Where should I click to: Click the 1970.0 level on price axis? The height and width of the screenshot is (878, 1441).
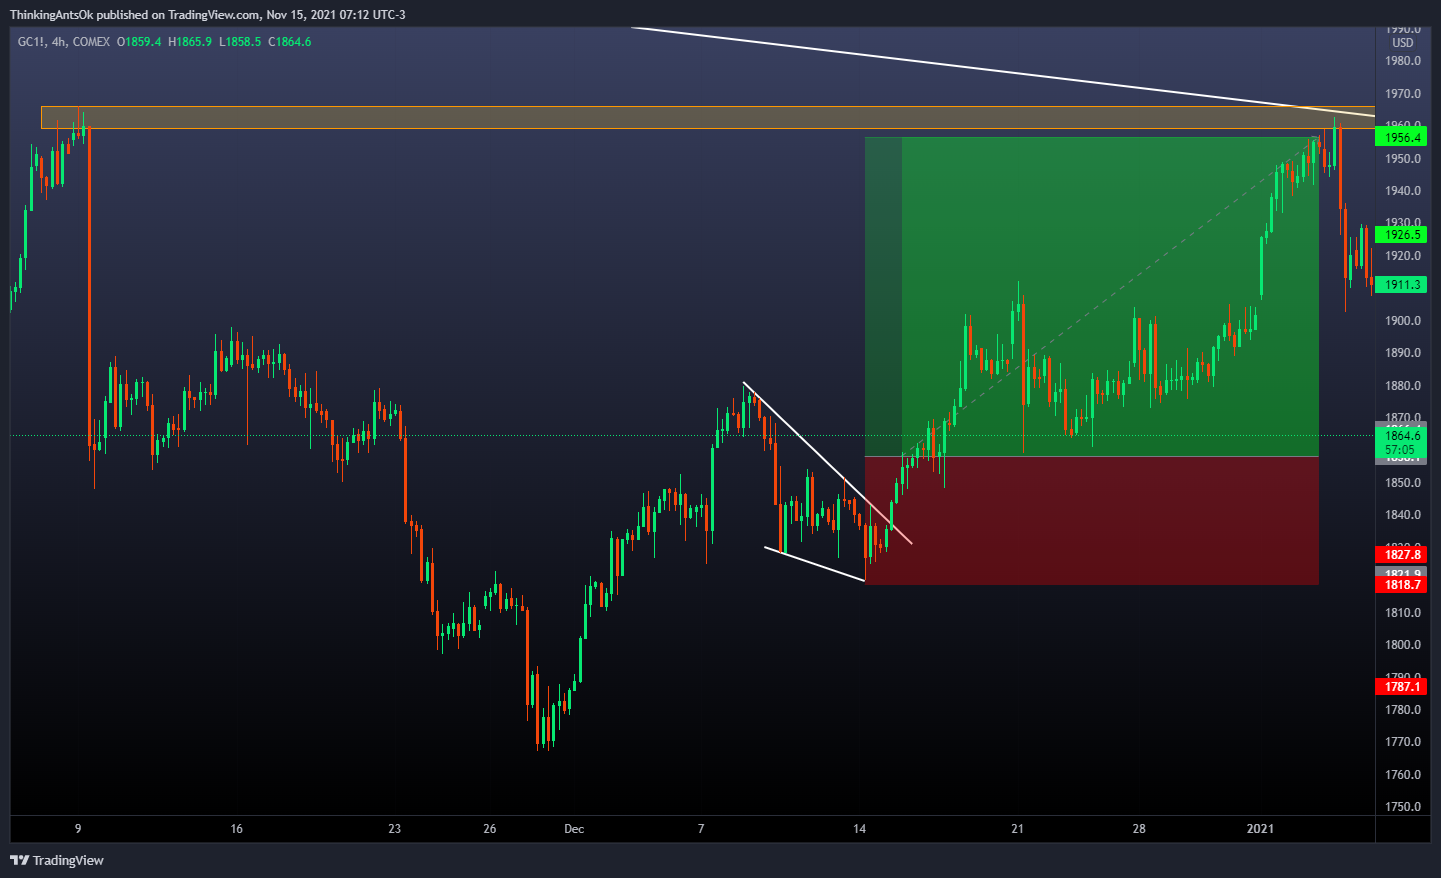1403,94
